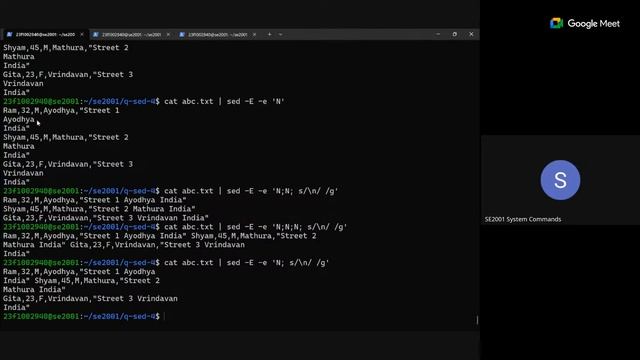640x360 pixels.
Task: Click the first tab's terminal profile icon
Action: [x=9, y=35]
